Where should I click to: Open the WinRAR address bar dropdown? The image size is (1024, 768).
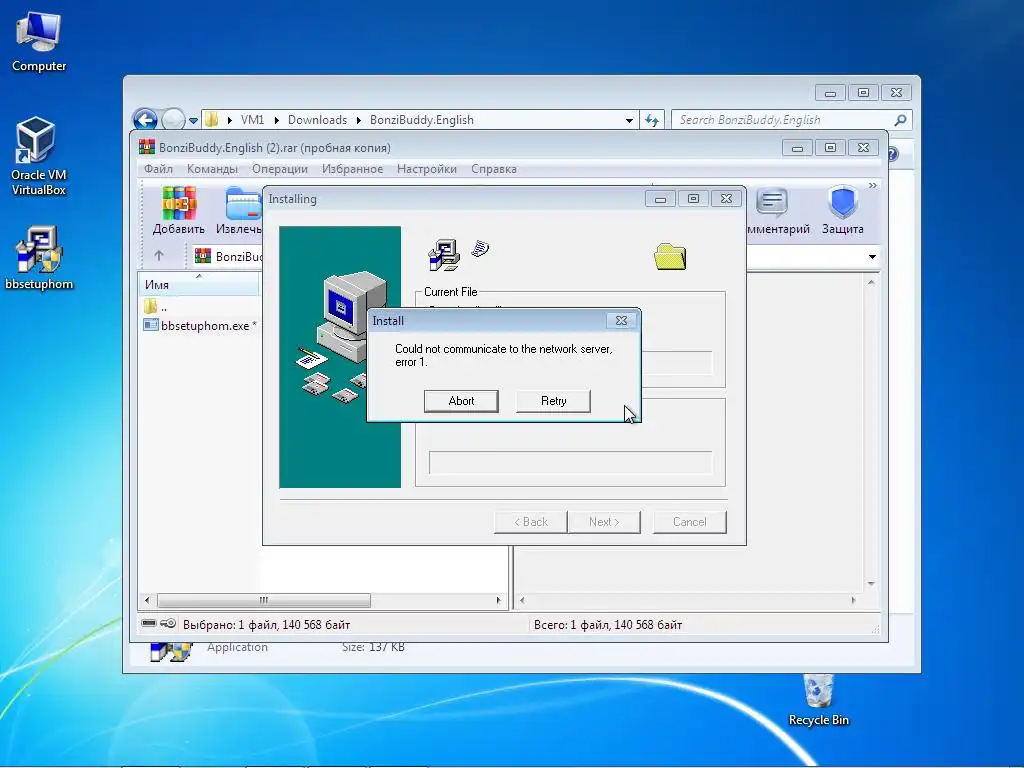(x=872, y=257)
